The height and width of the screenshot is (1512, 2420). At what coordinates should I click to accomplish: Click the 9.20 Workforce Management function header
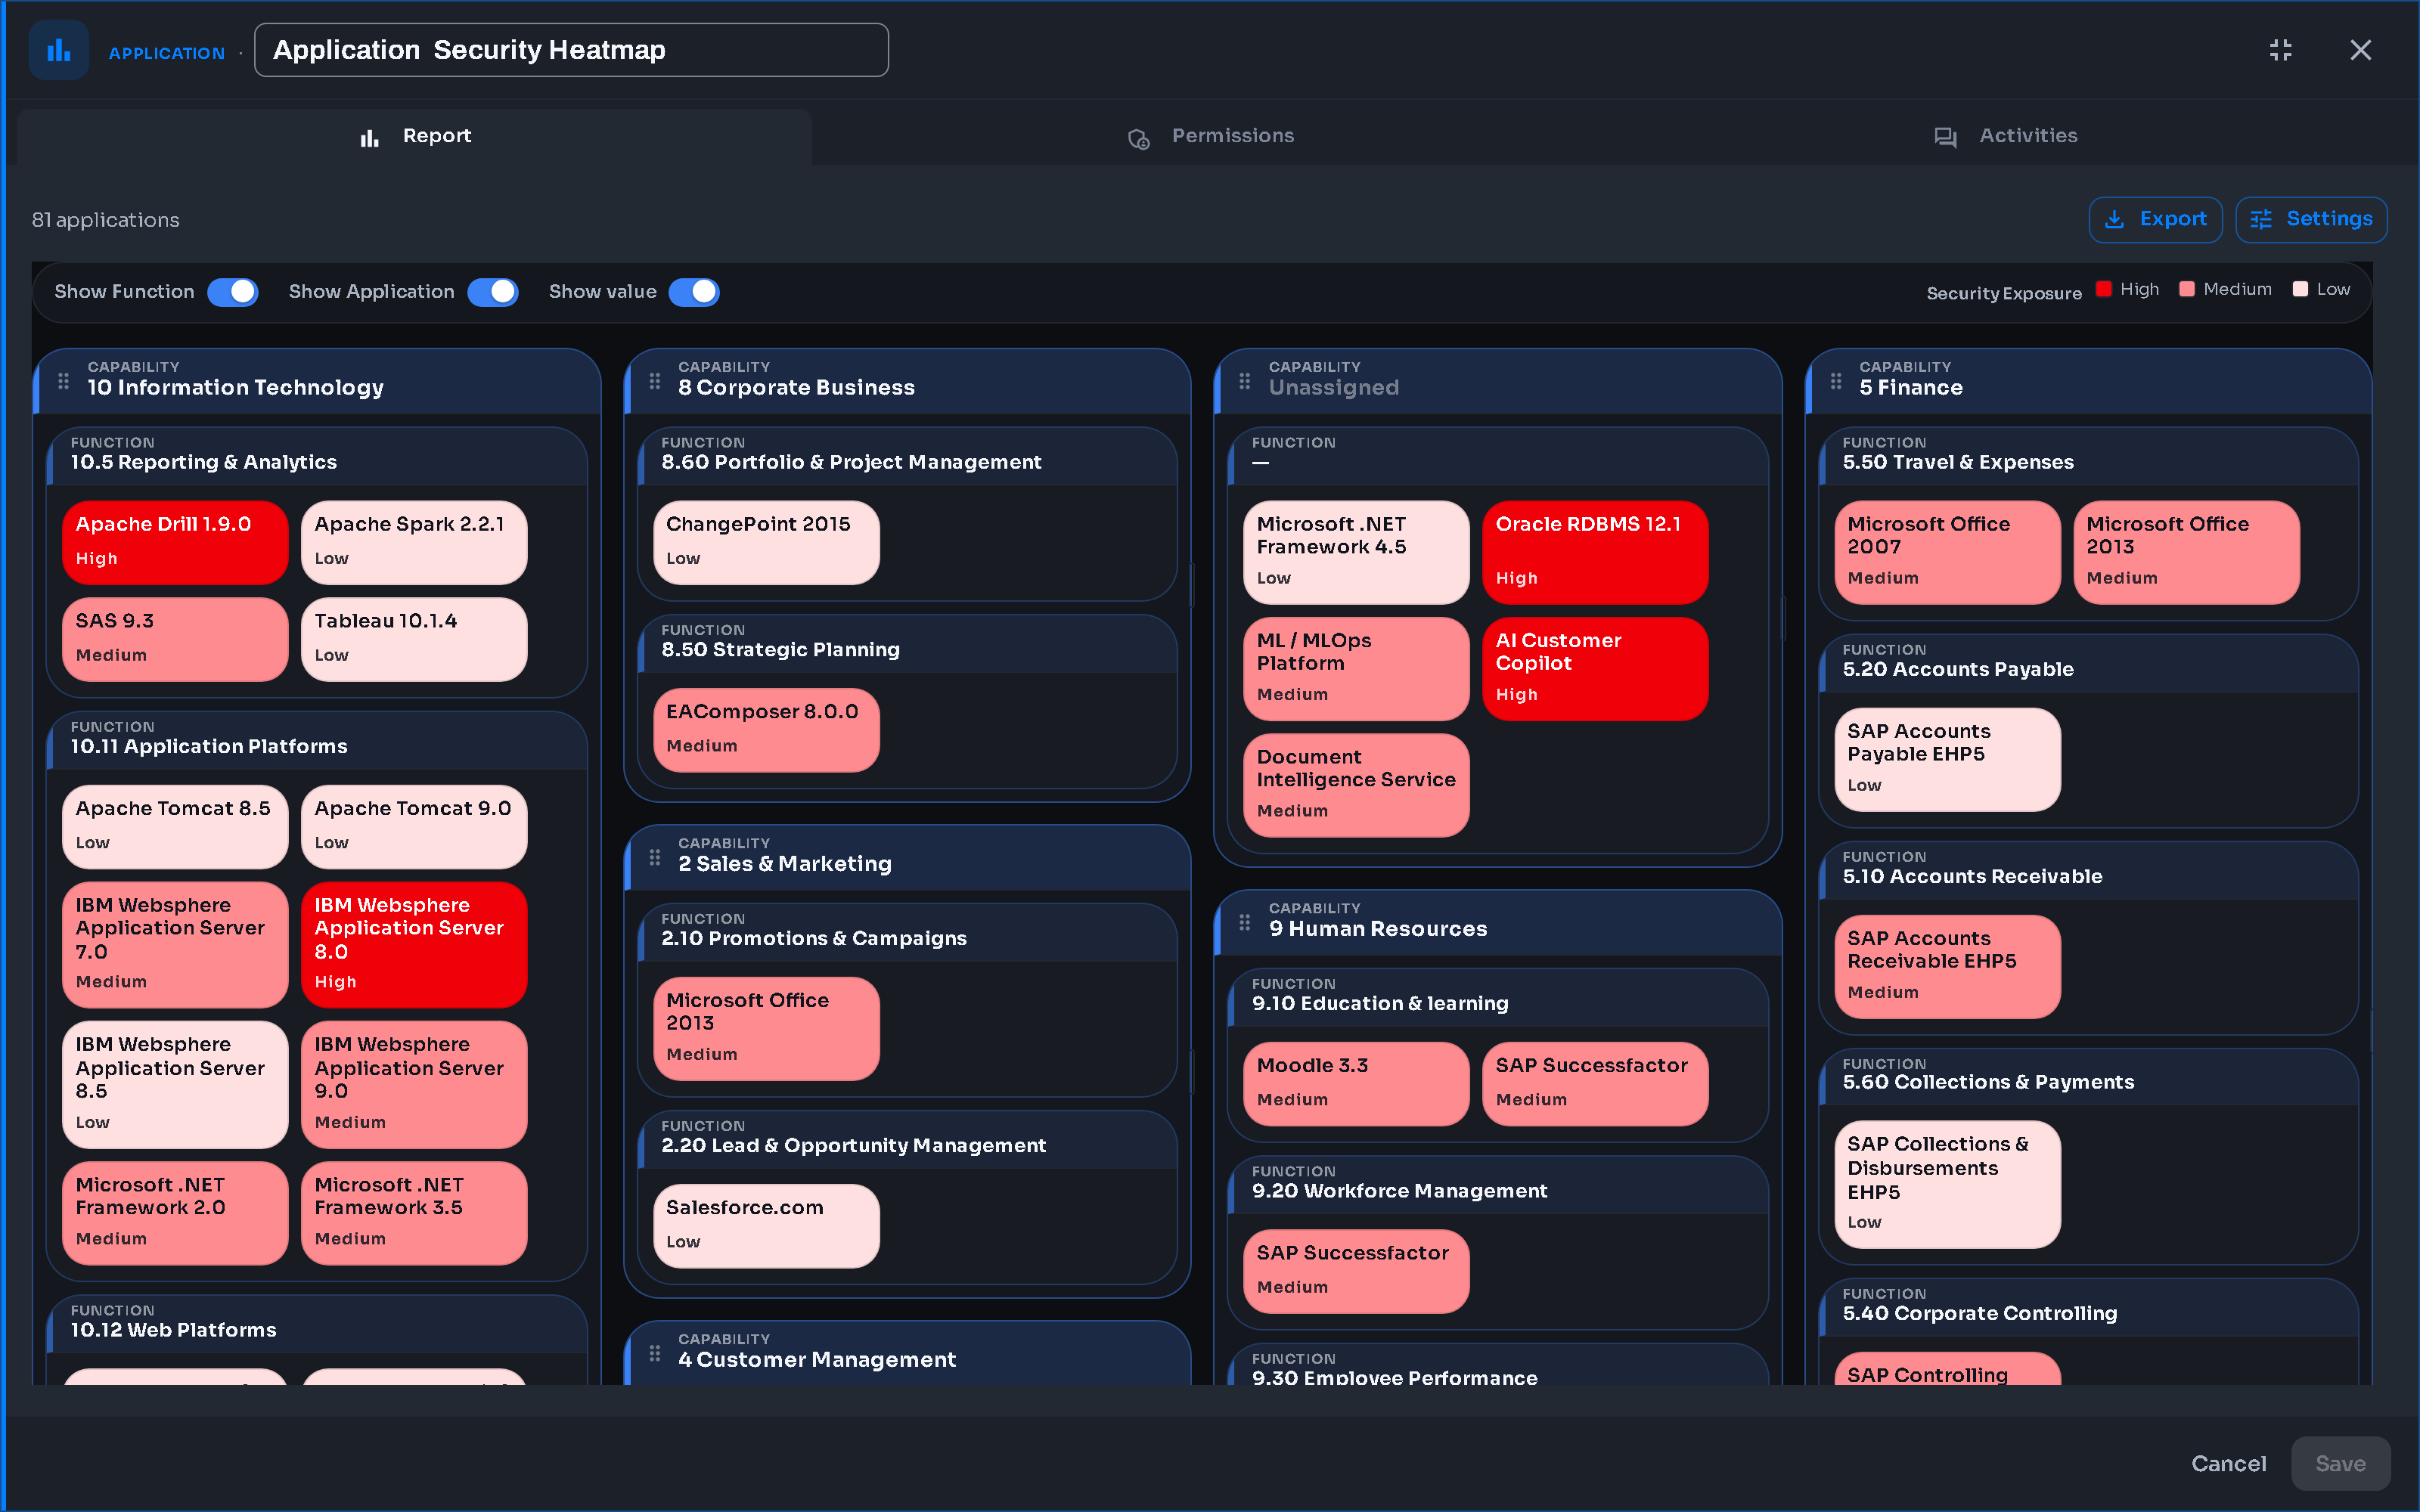coord(1498,1184)
